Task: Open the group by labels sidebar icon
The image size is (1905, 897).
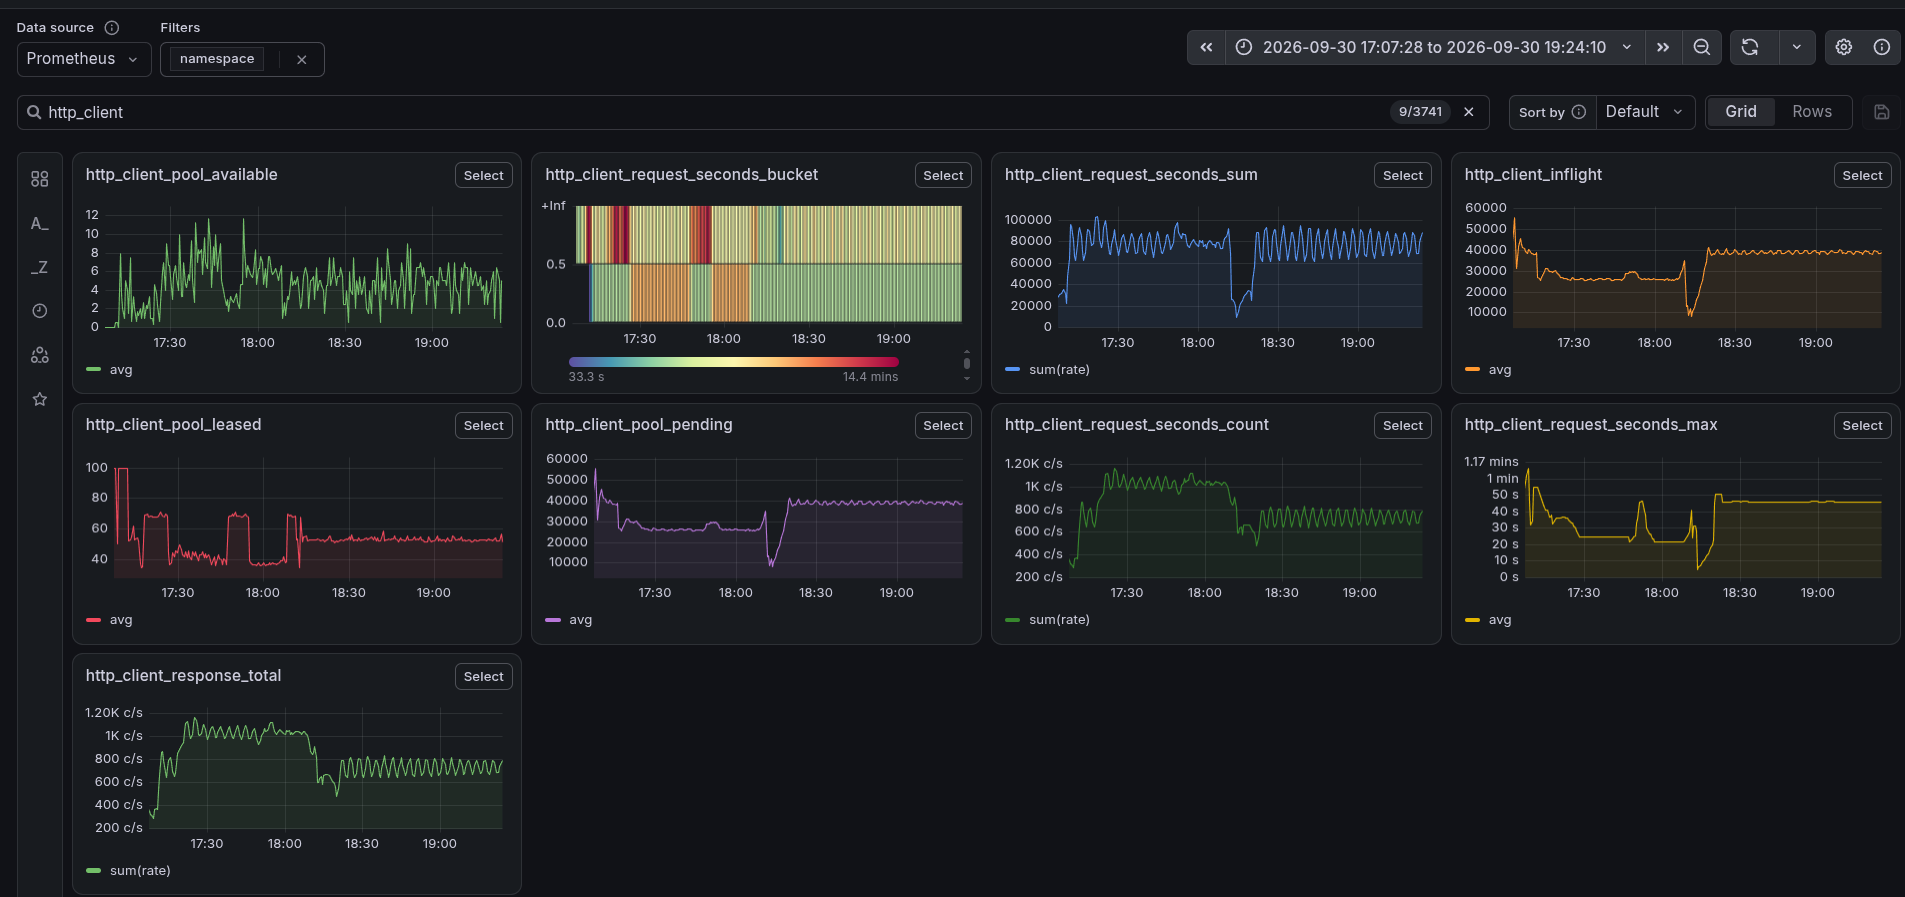Action: (40, 355)
